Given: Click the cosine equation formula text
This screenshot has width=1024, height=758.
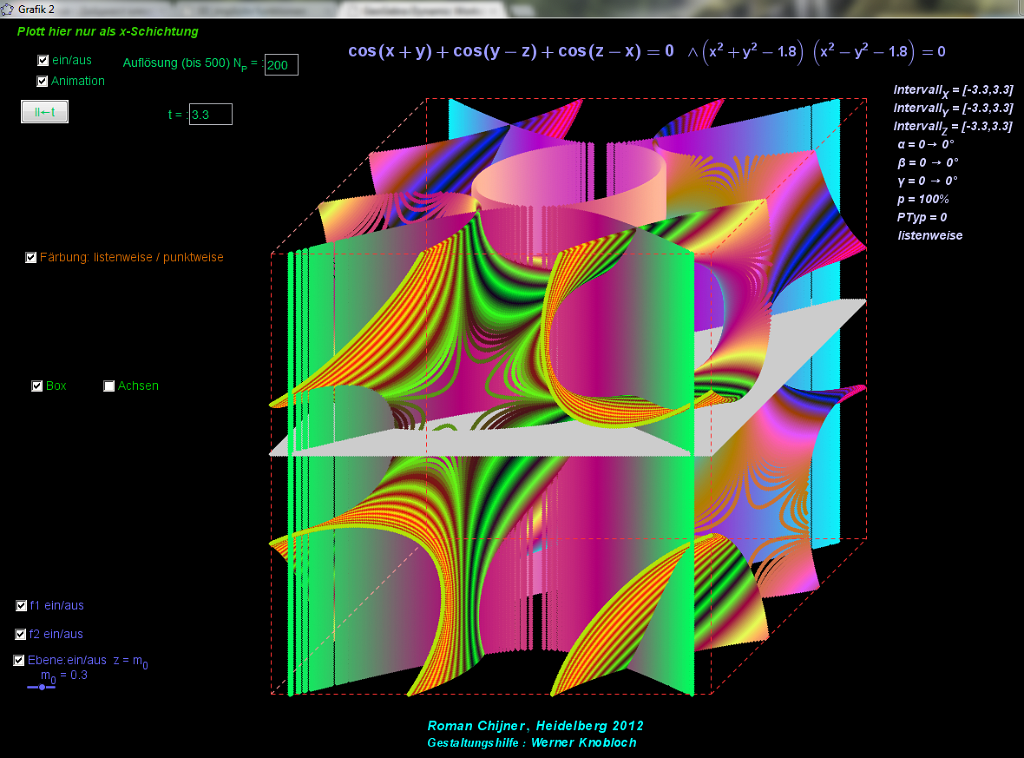Looking at the screenshot, I should [x=510, y=52].
